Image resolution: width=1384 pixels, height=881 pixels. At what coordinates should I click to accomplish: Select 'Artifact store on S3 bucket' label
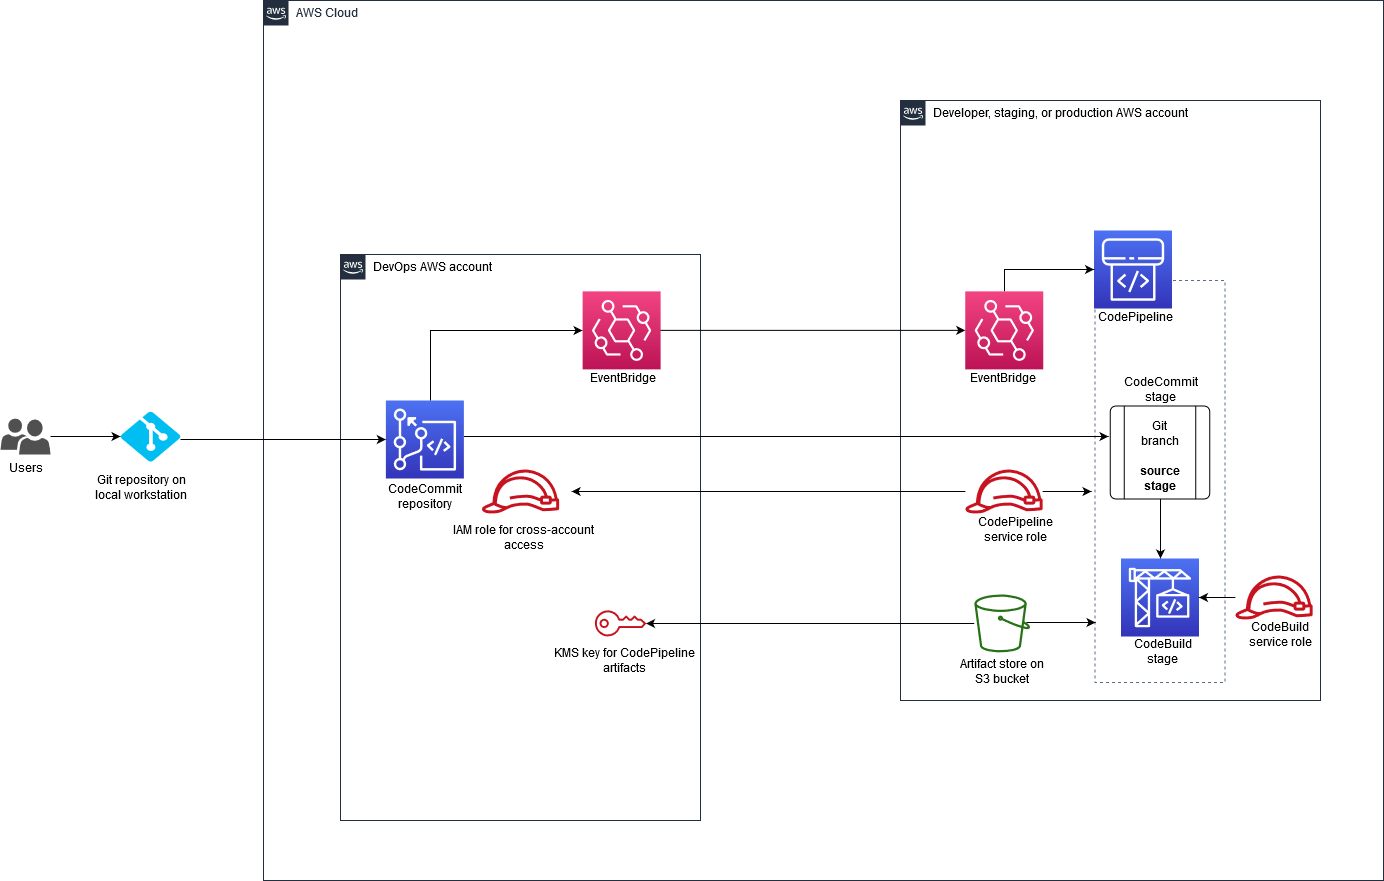1002,671
